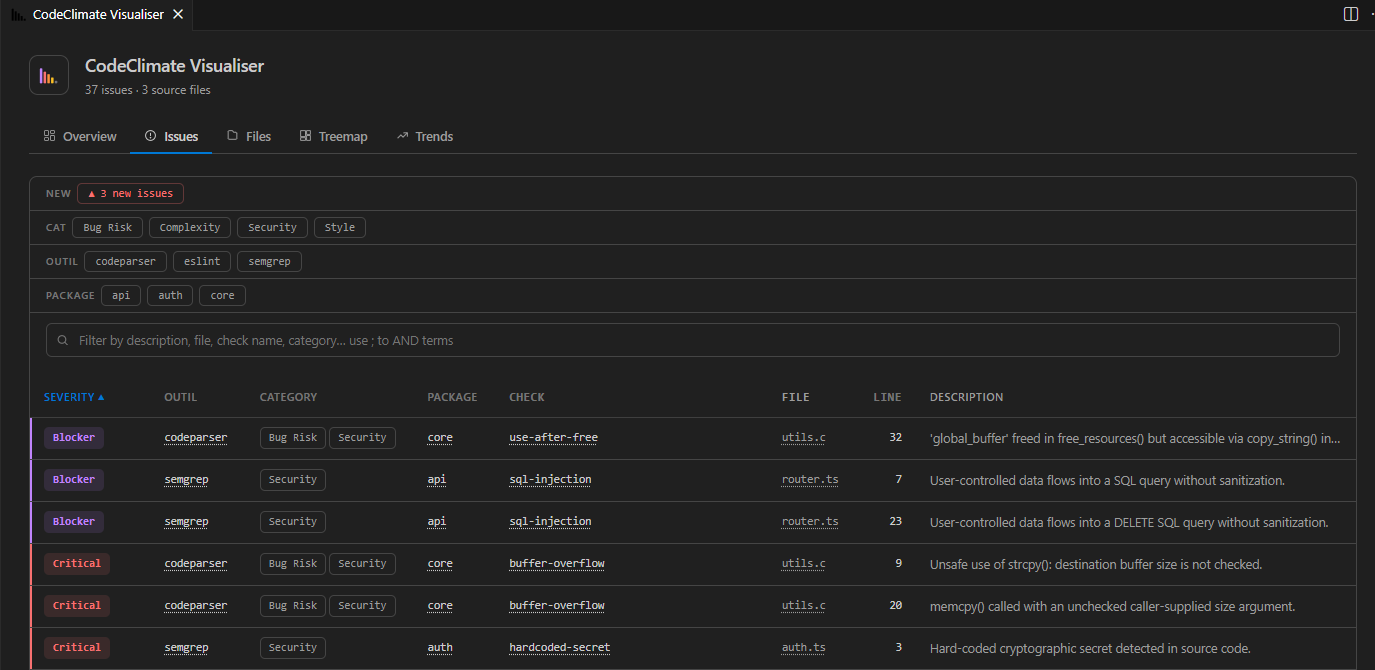The width and height of the screenshot is (1375, 670).
Task: Toggle the auth package filter chip
Action: coord(170,296)
